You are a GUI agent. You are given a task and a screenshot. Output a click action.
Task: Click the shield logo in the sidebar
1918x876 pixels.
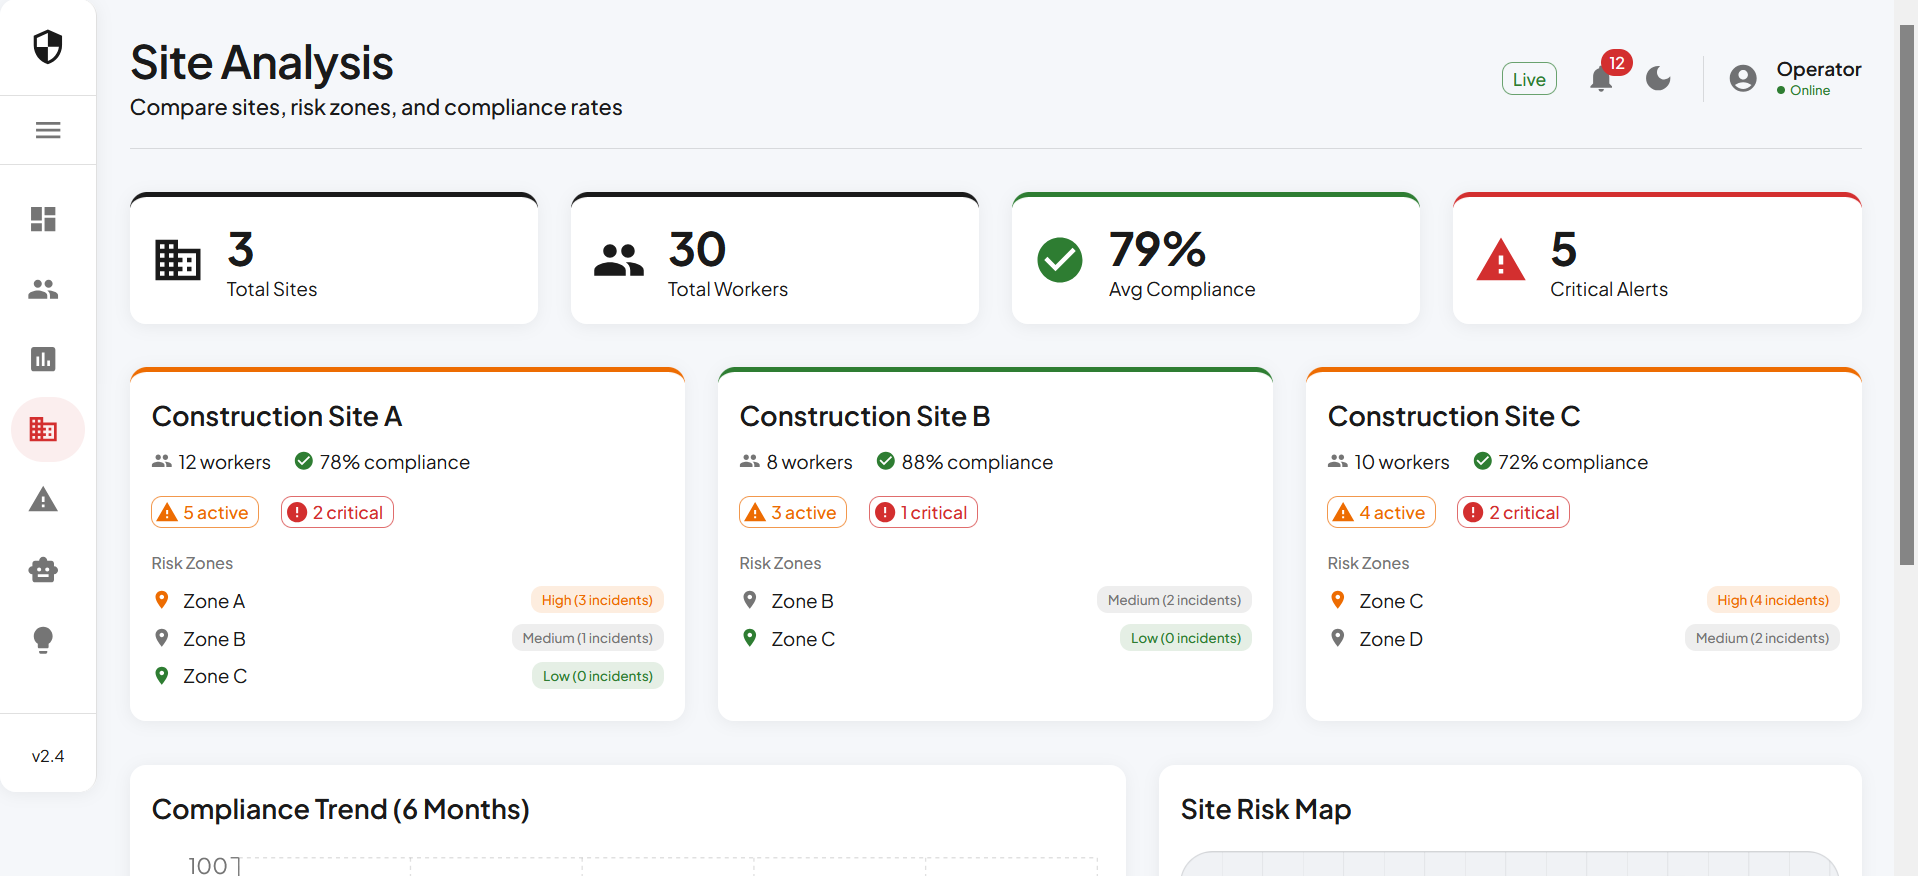point(48,47)
